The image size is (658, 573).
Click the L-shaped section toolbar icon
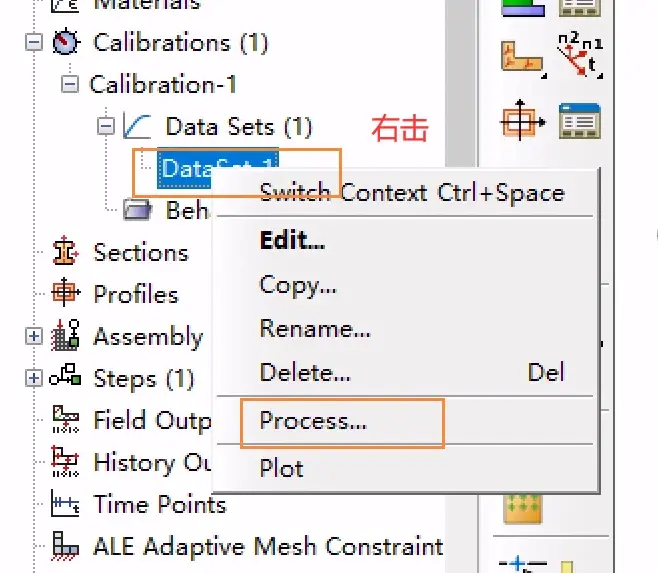(x=523, y=59)
